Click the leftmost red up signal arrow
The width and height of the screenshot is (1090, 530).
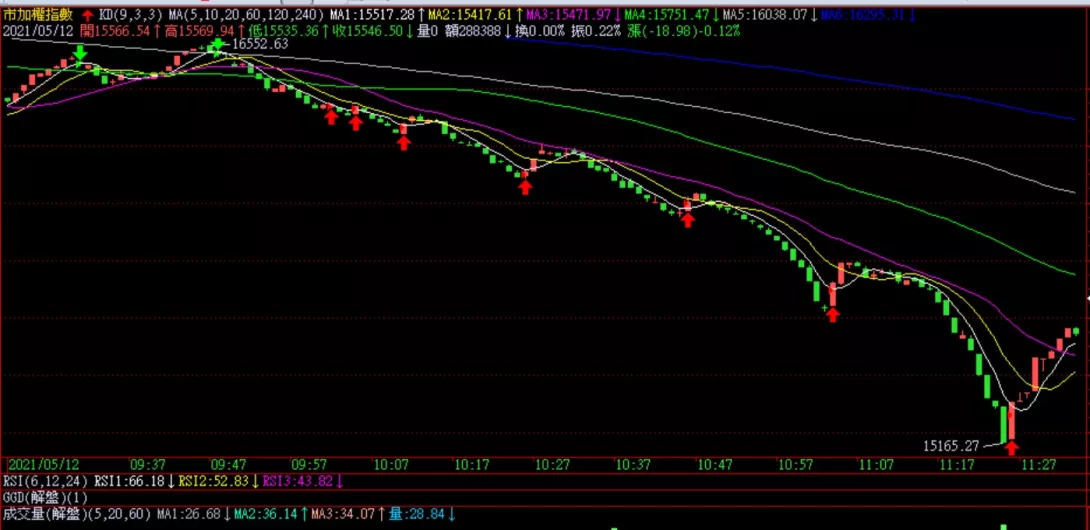pos(330,117)
